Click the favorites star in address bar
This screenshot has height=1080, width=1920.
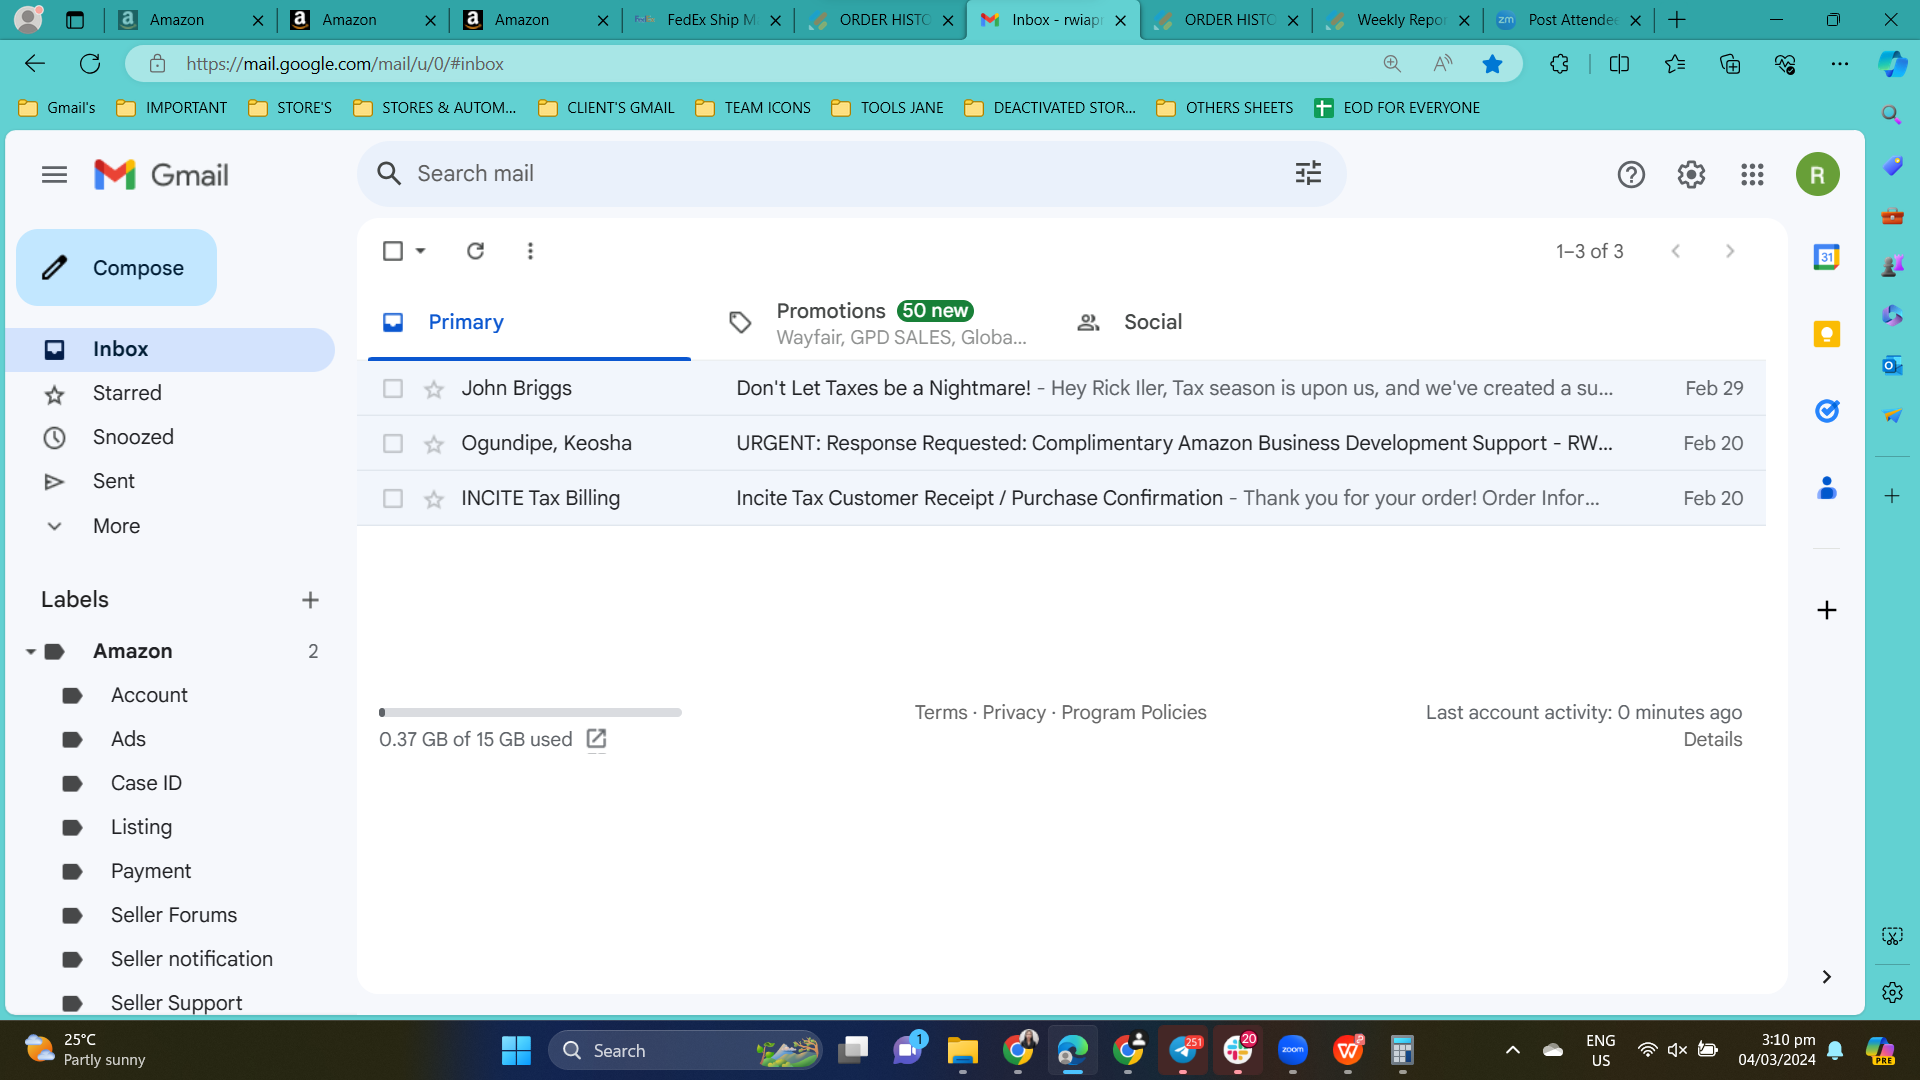(x=1492, y=64)
